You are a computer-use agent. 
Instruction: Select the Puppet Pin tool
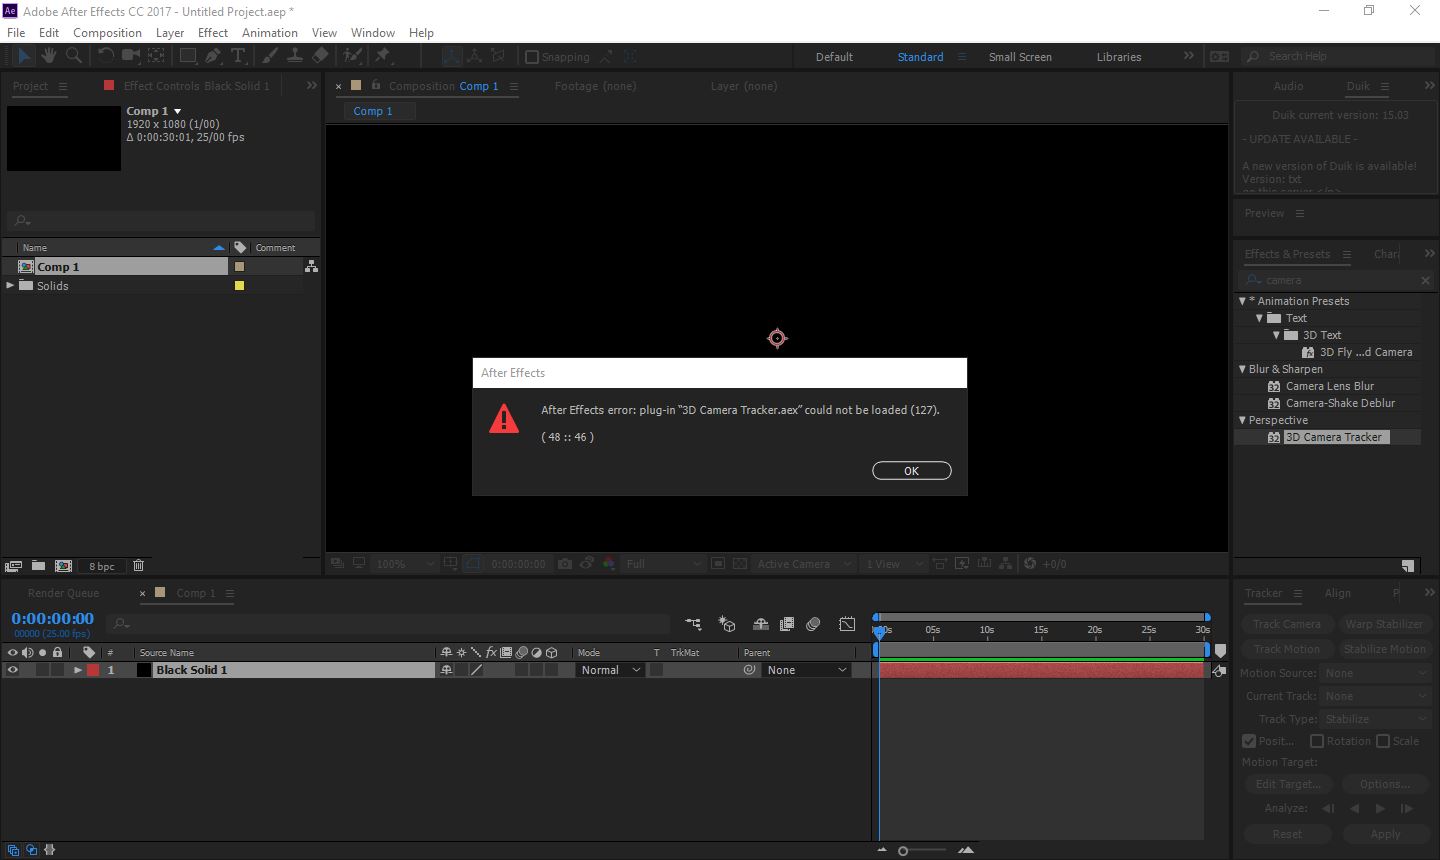[383, 56]
